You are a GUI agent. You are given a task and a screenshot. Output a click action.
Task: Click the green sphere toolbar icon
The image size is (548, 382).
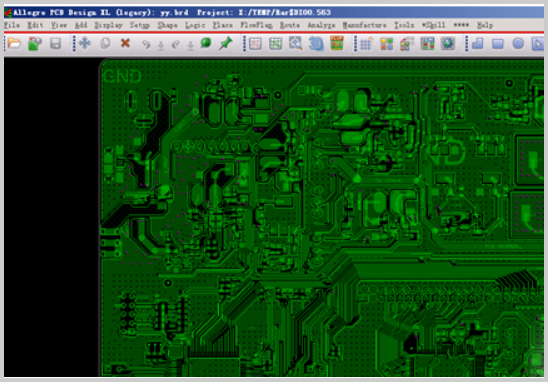[206, 43]
